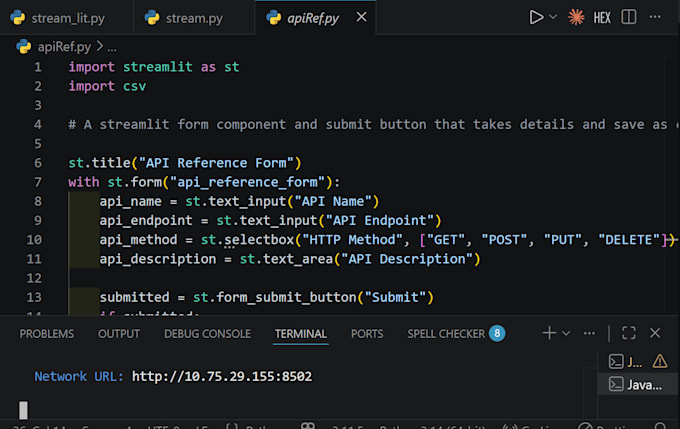Open the new terminal profile dropdown
680x429 pixels.
coord(566,333)
